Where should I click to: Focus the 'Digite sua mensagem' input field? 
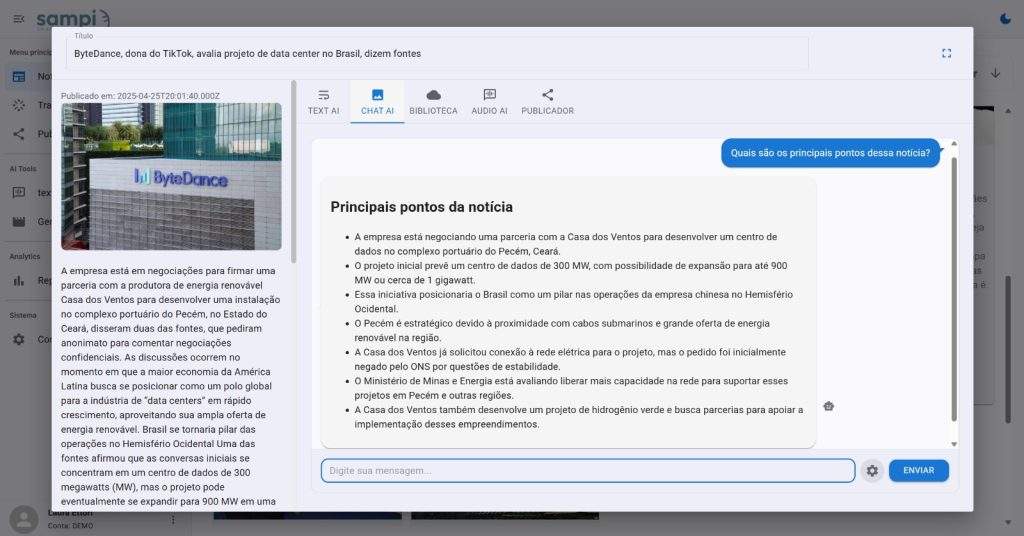pos(587,470)
